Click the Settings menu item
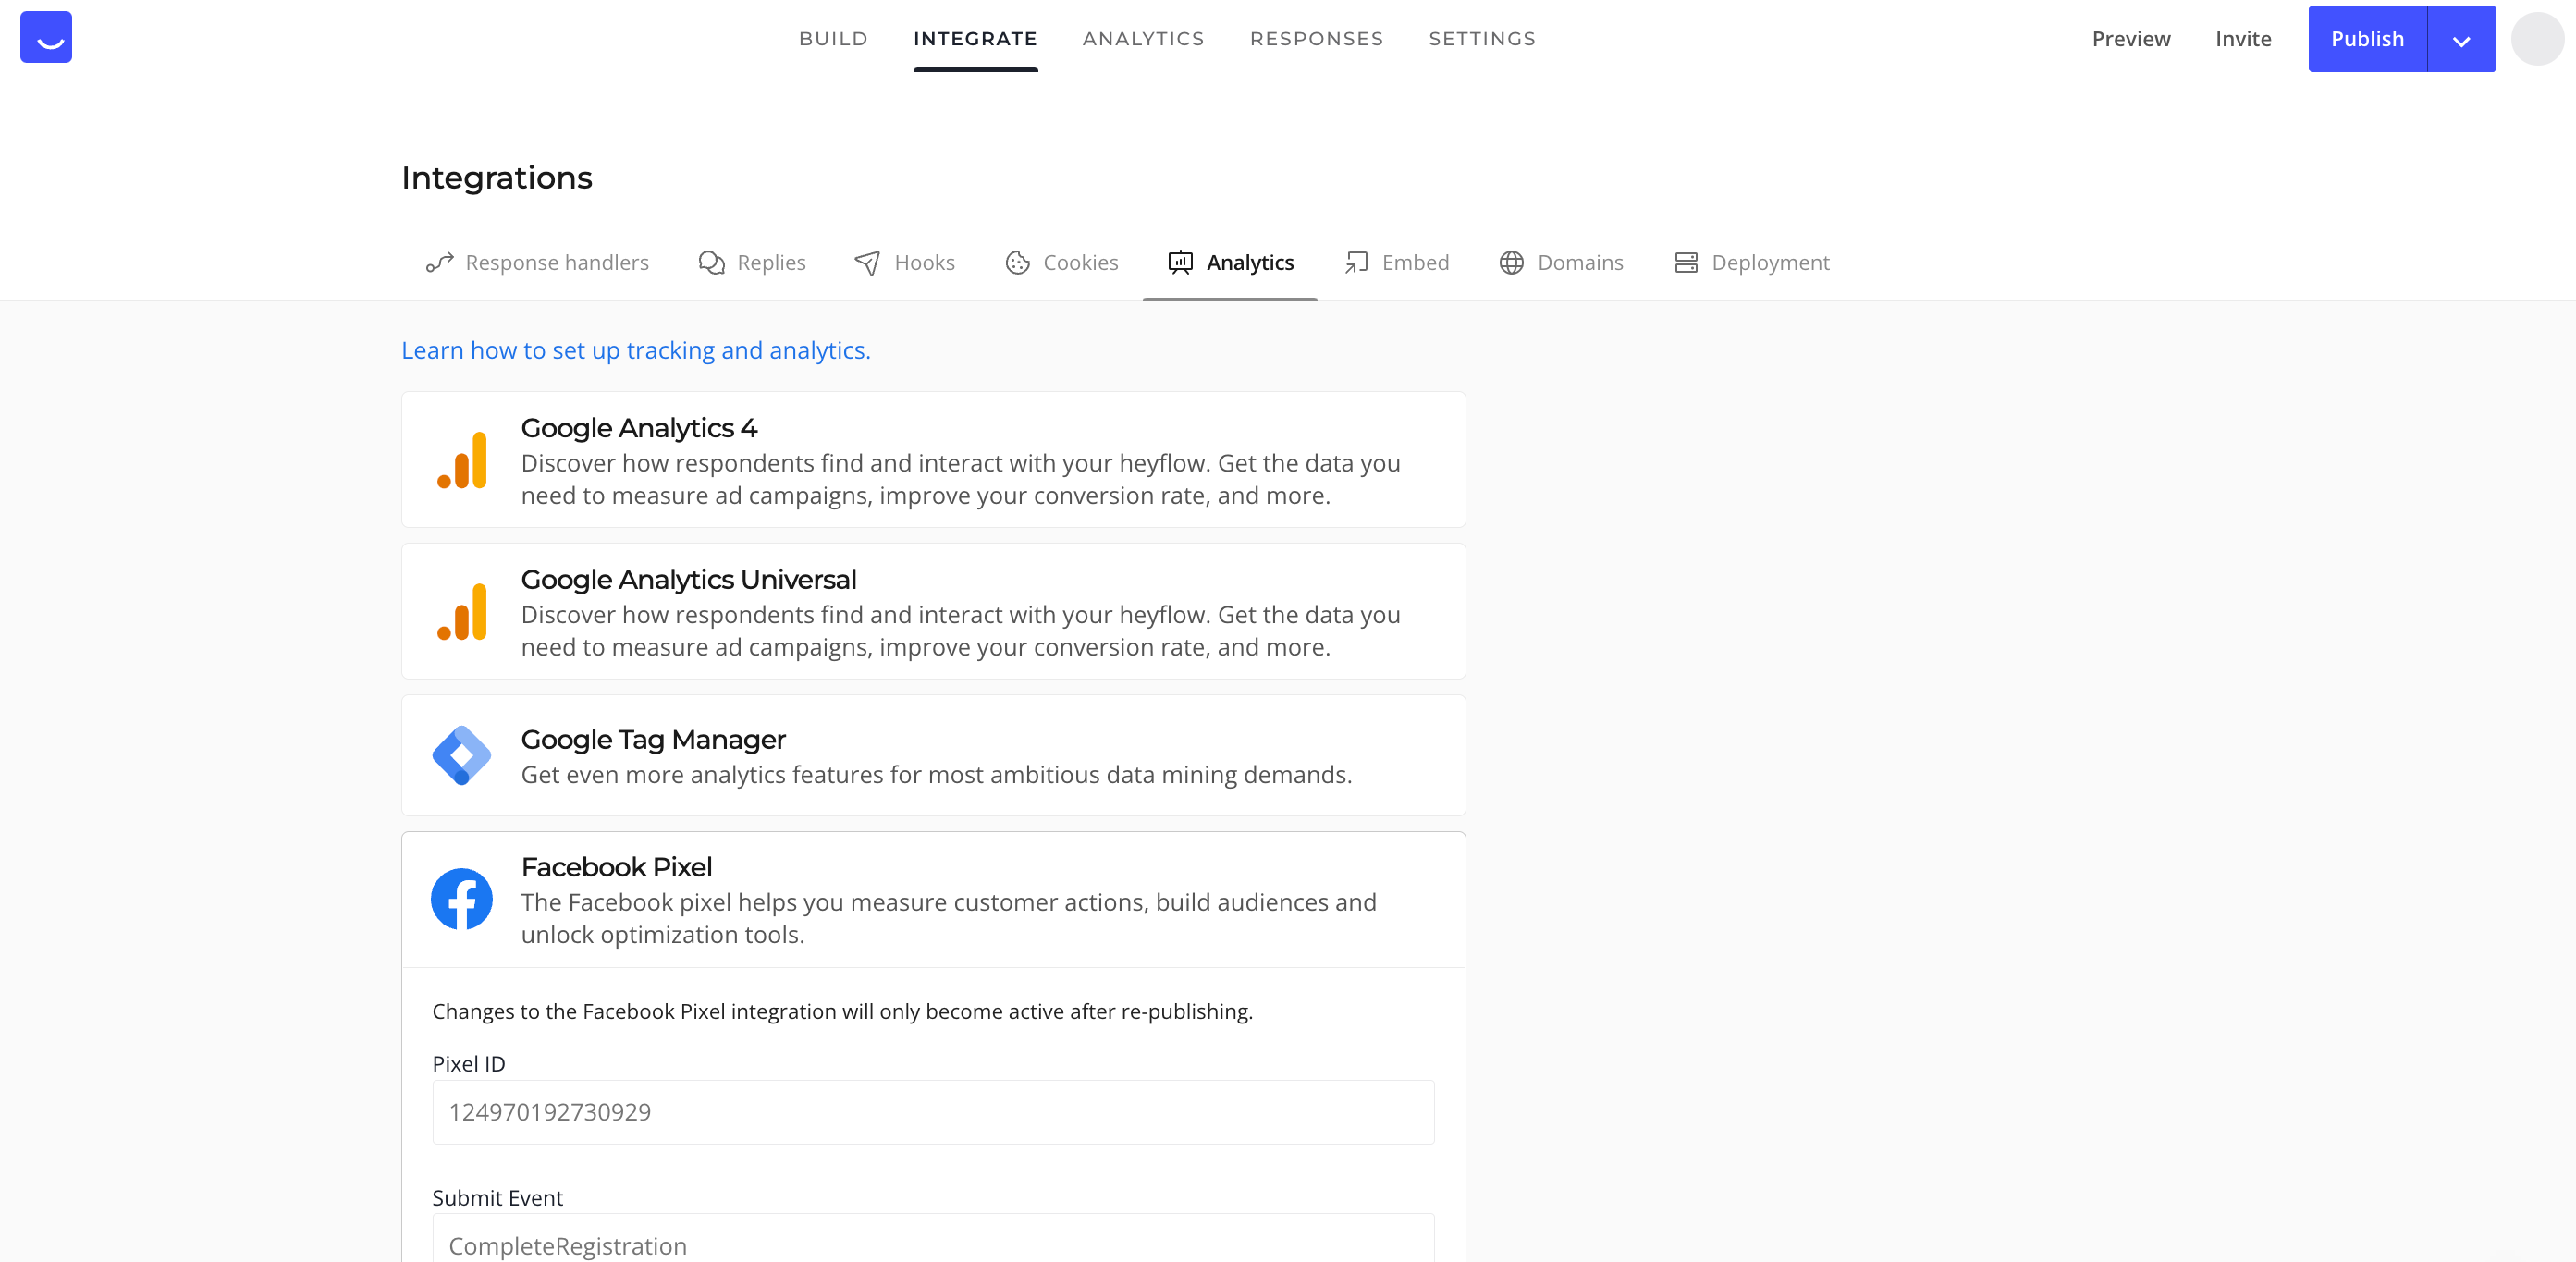Viewport: 2576px width, 1262px height. coord(1482,38)
